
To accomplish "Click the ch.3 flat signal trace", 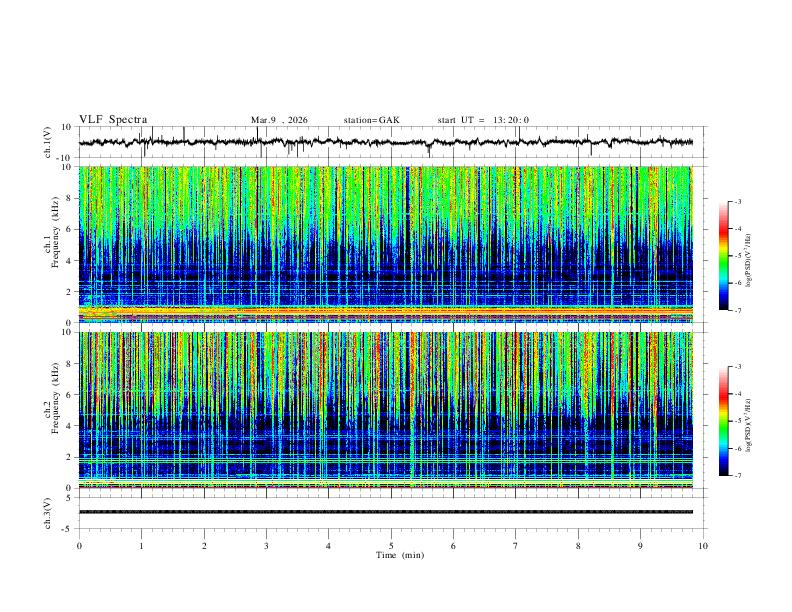I will (x=386, y=512).
